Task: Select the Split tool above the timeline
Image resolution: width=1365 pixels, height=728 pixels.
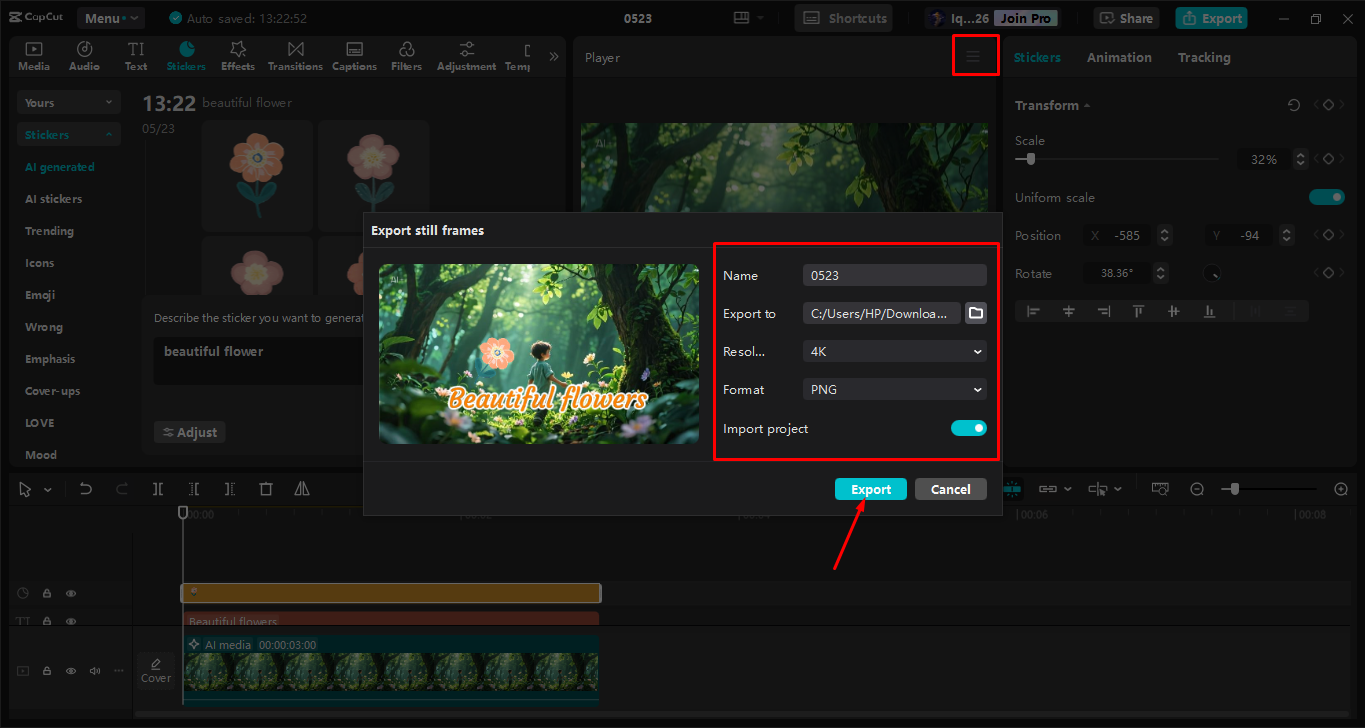Action: pyautogui.click(x=157, y=488)
